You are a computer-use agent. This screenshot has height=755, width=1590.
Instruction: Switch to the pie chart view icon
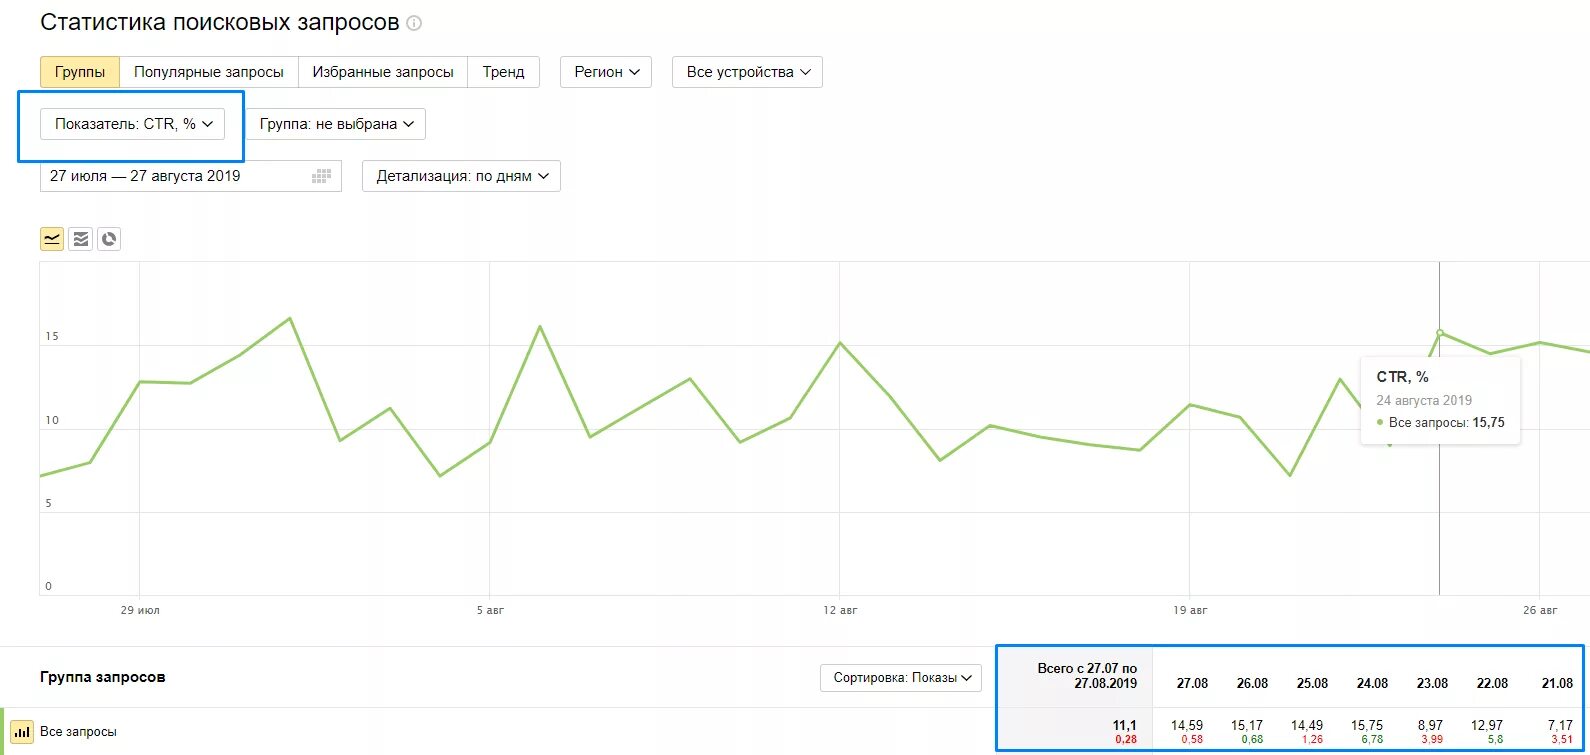pyautogui.click(x=109, y=238)
